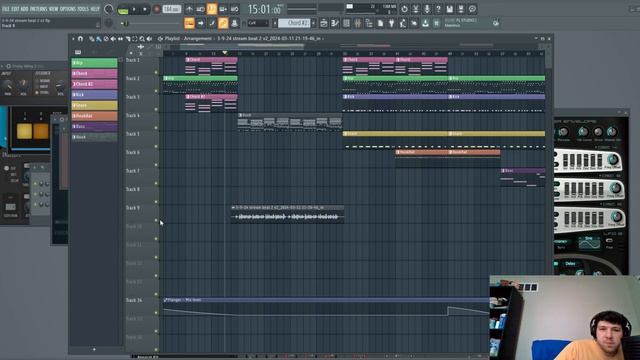The image size is (640, 360).
Task: Toggle the loop recording button
Action: click(235, 9)
